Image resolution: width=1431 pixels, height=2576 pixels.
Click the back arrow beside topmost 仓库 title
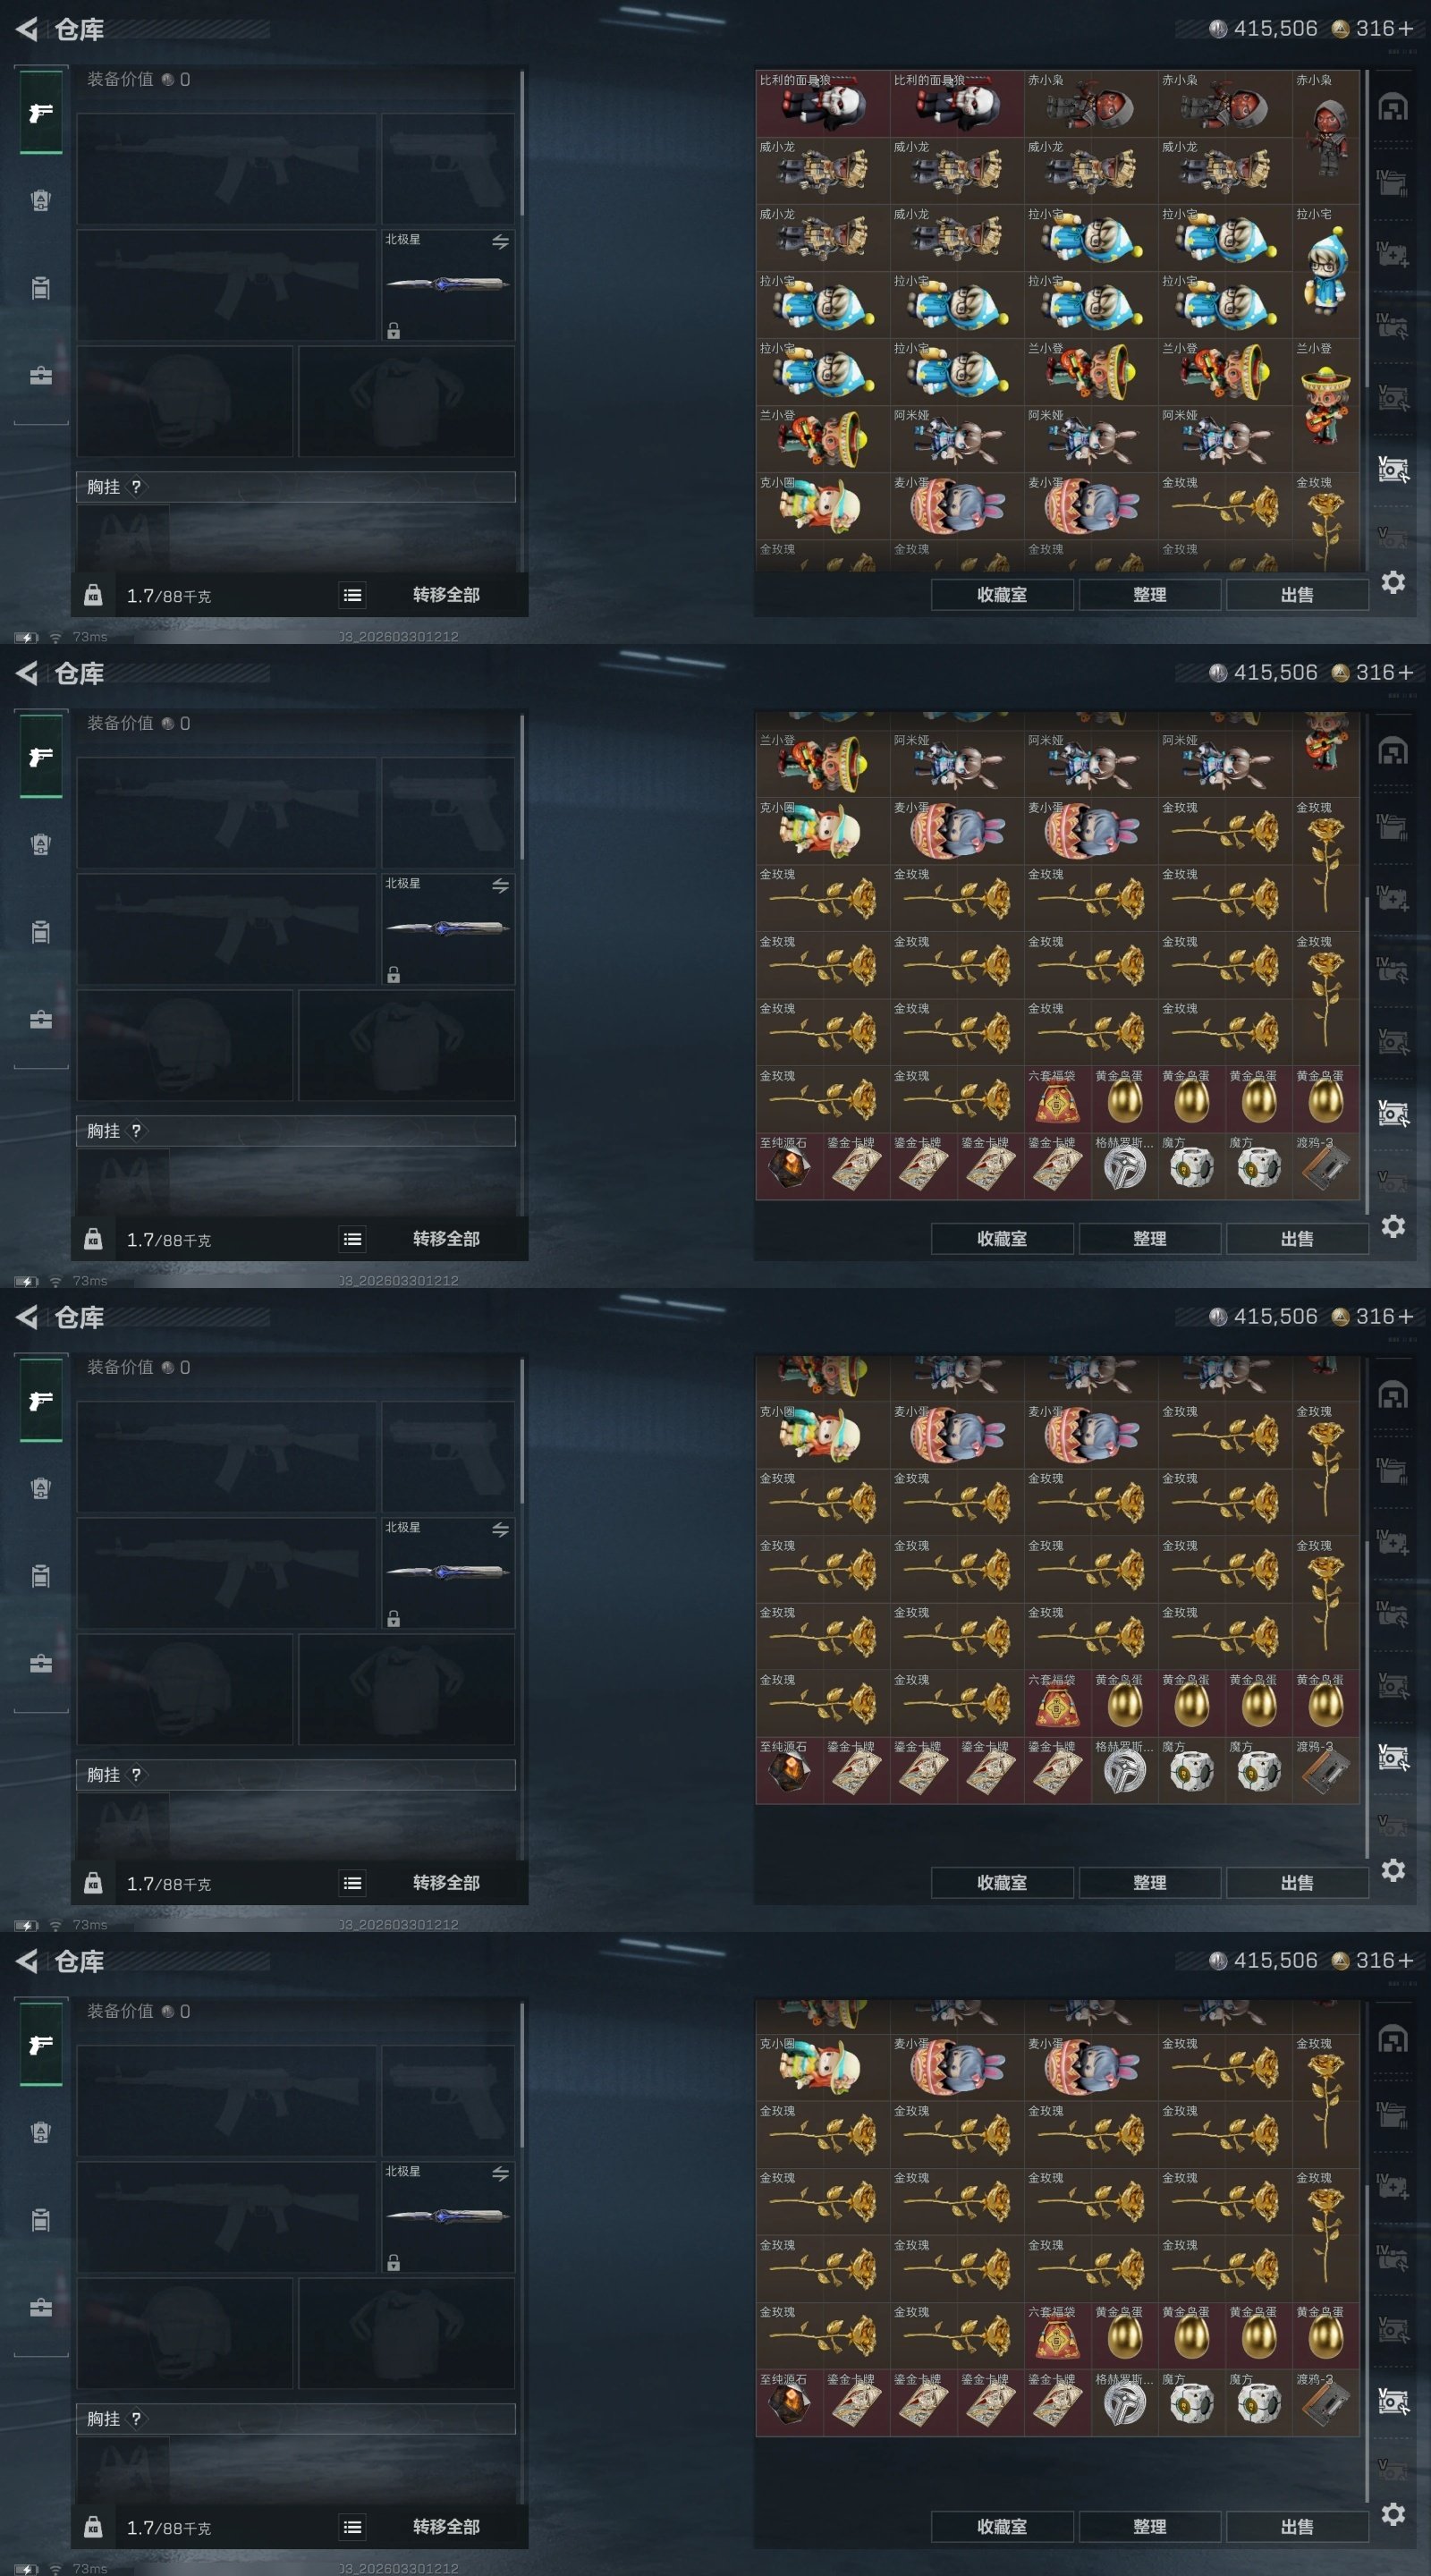click(27, 30)
